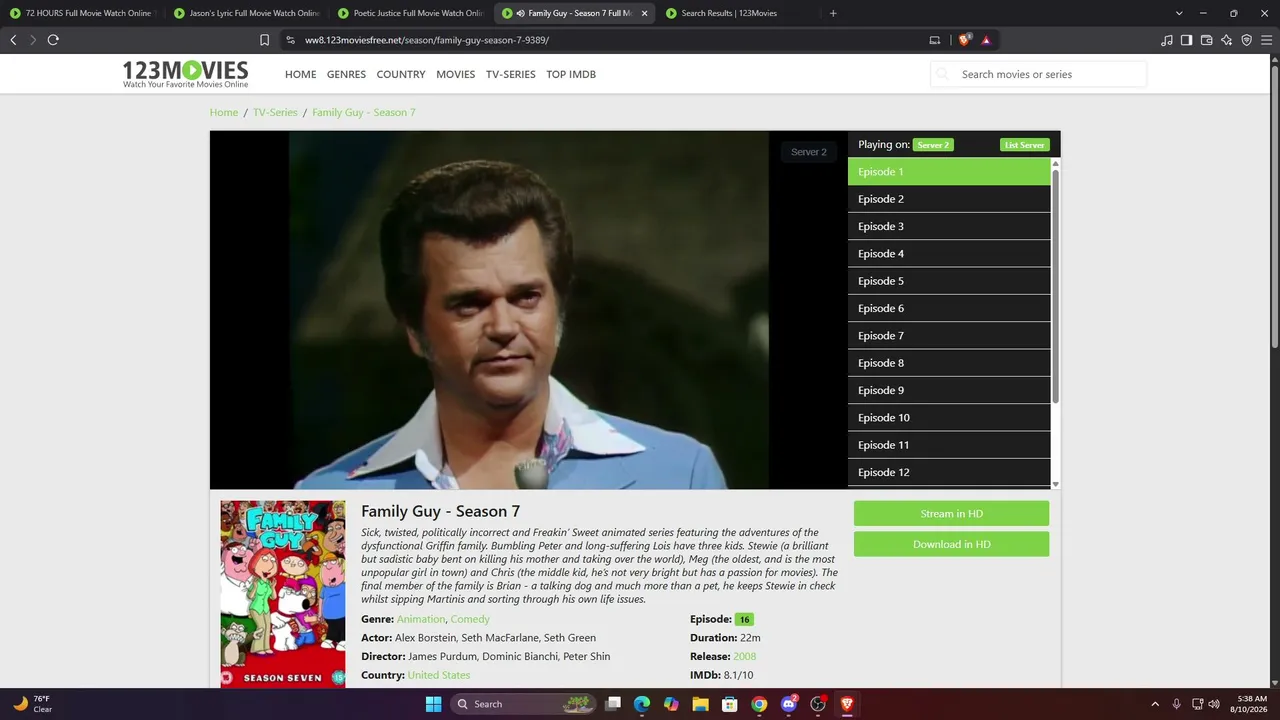
Task: Open Discord from the taskbar
Action: (789, 704)
